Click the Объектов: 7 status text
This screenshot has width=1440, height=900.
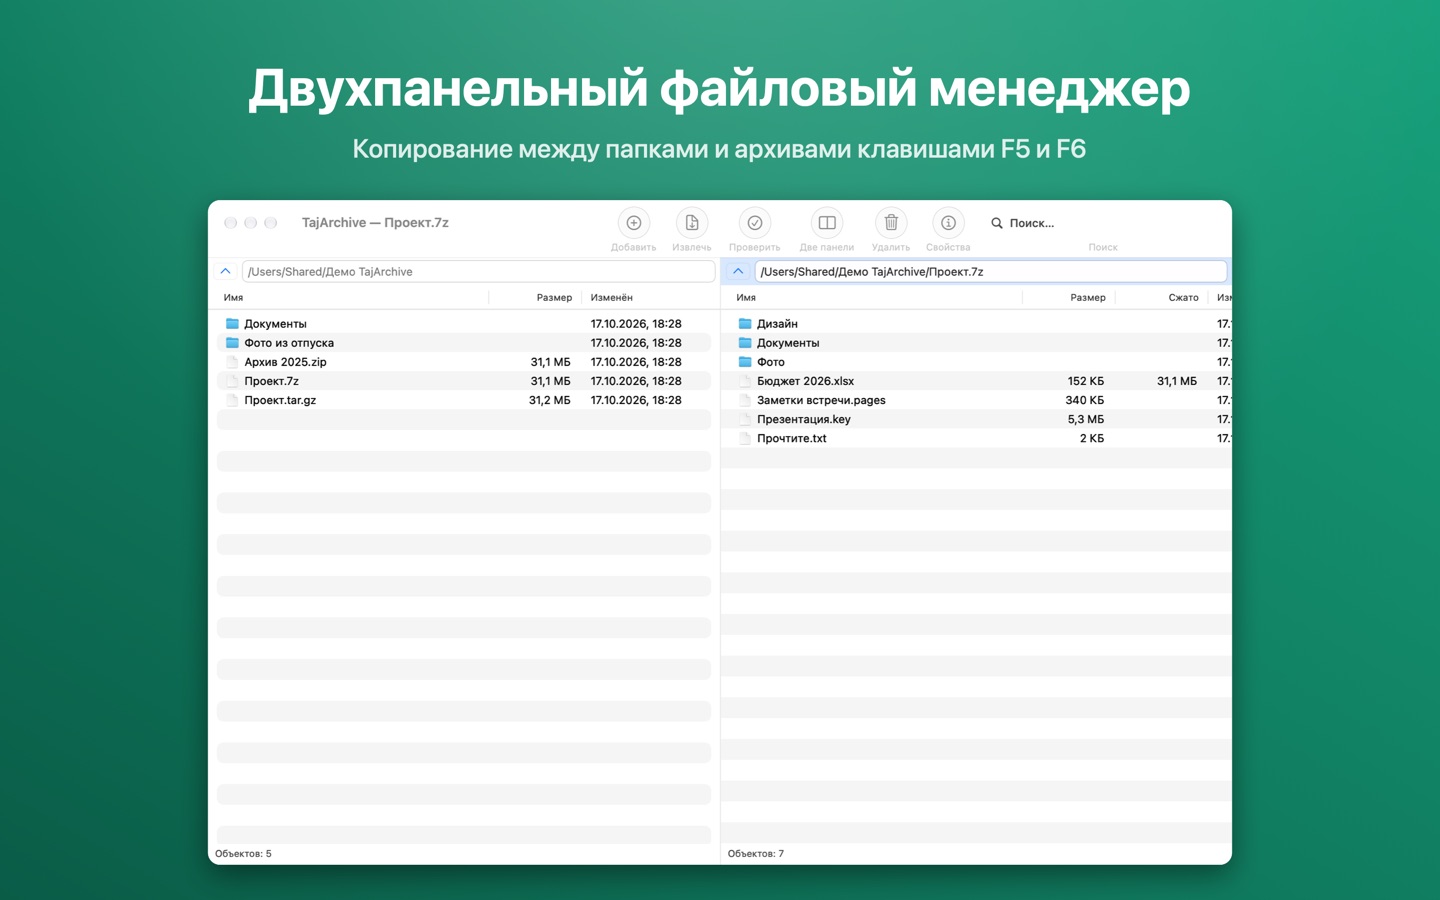tap(756, 854)
